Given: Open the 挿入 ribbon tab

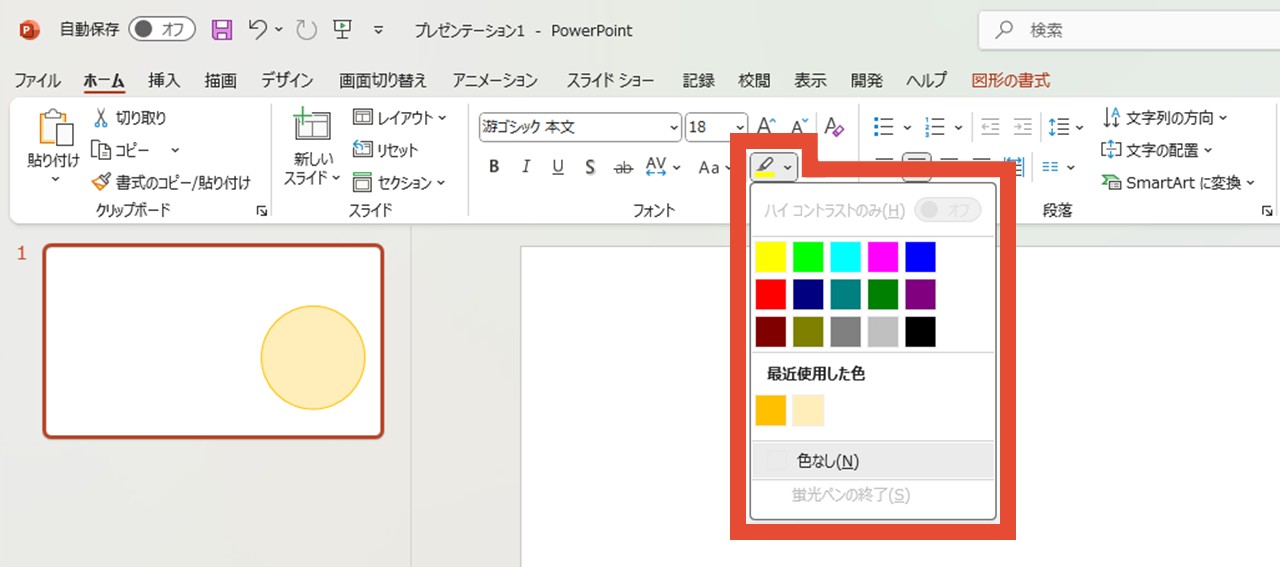Looking at the screenshot, I should (x=164, y=81).
